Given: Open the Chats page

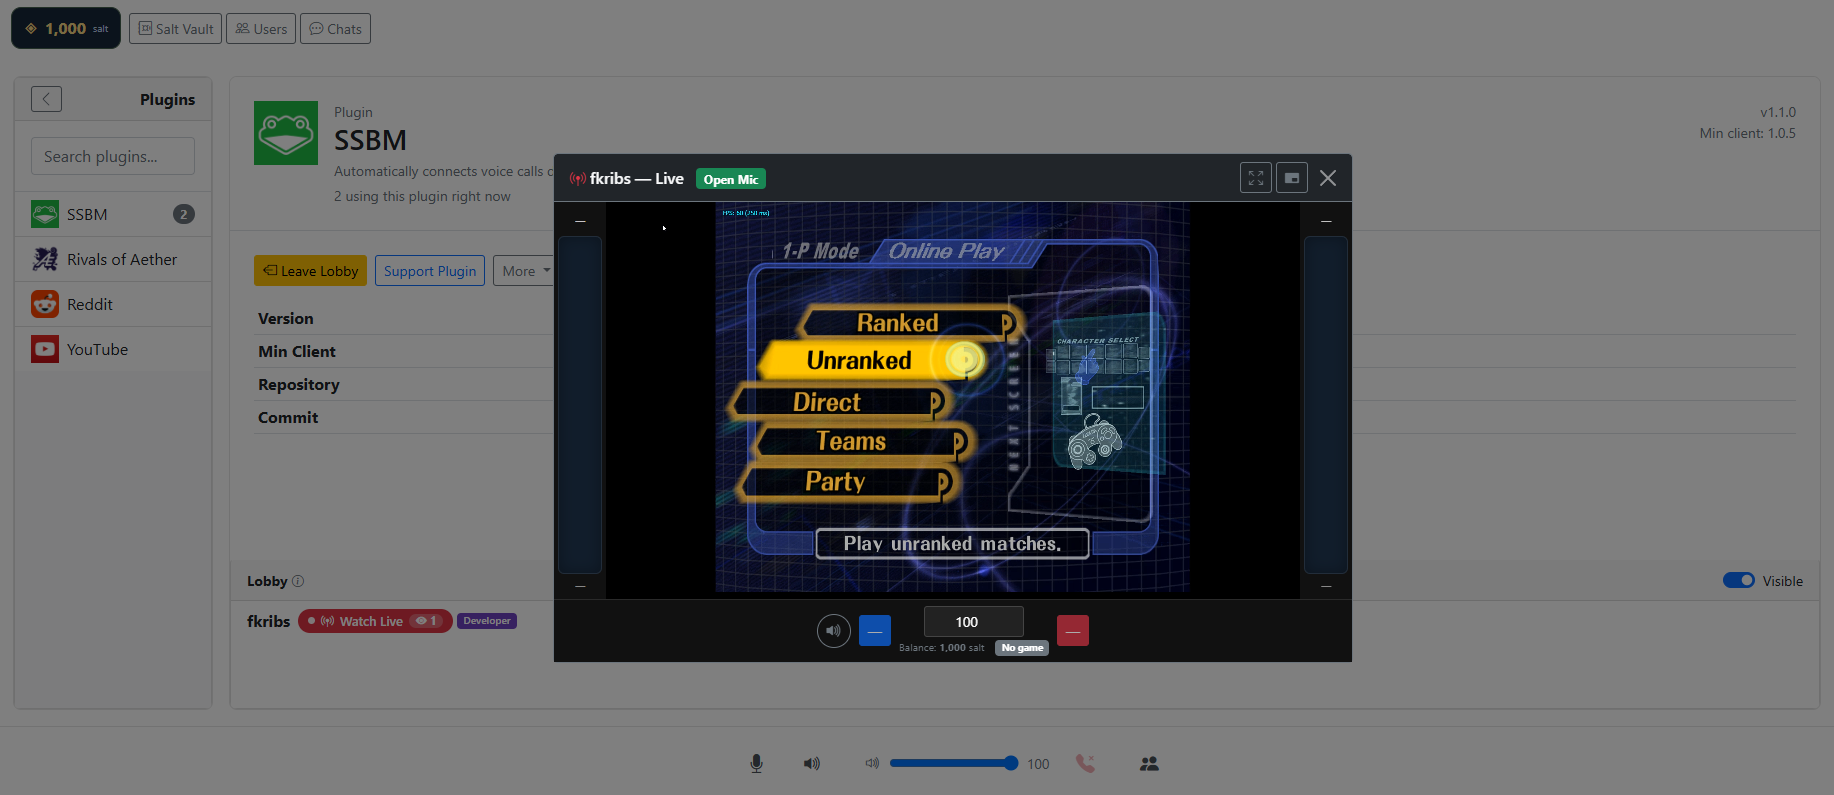Looking at the screenshot, I should [x=336, y=29].
